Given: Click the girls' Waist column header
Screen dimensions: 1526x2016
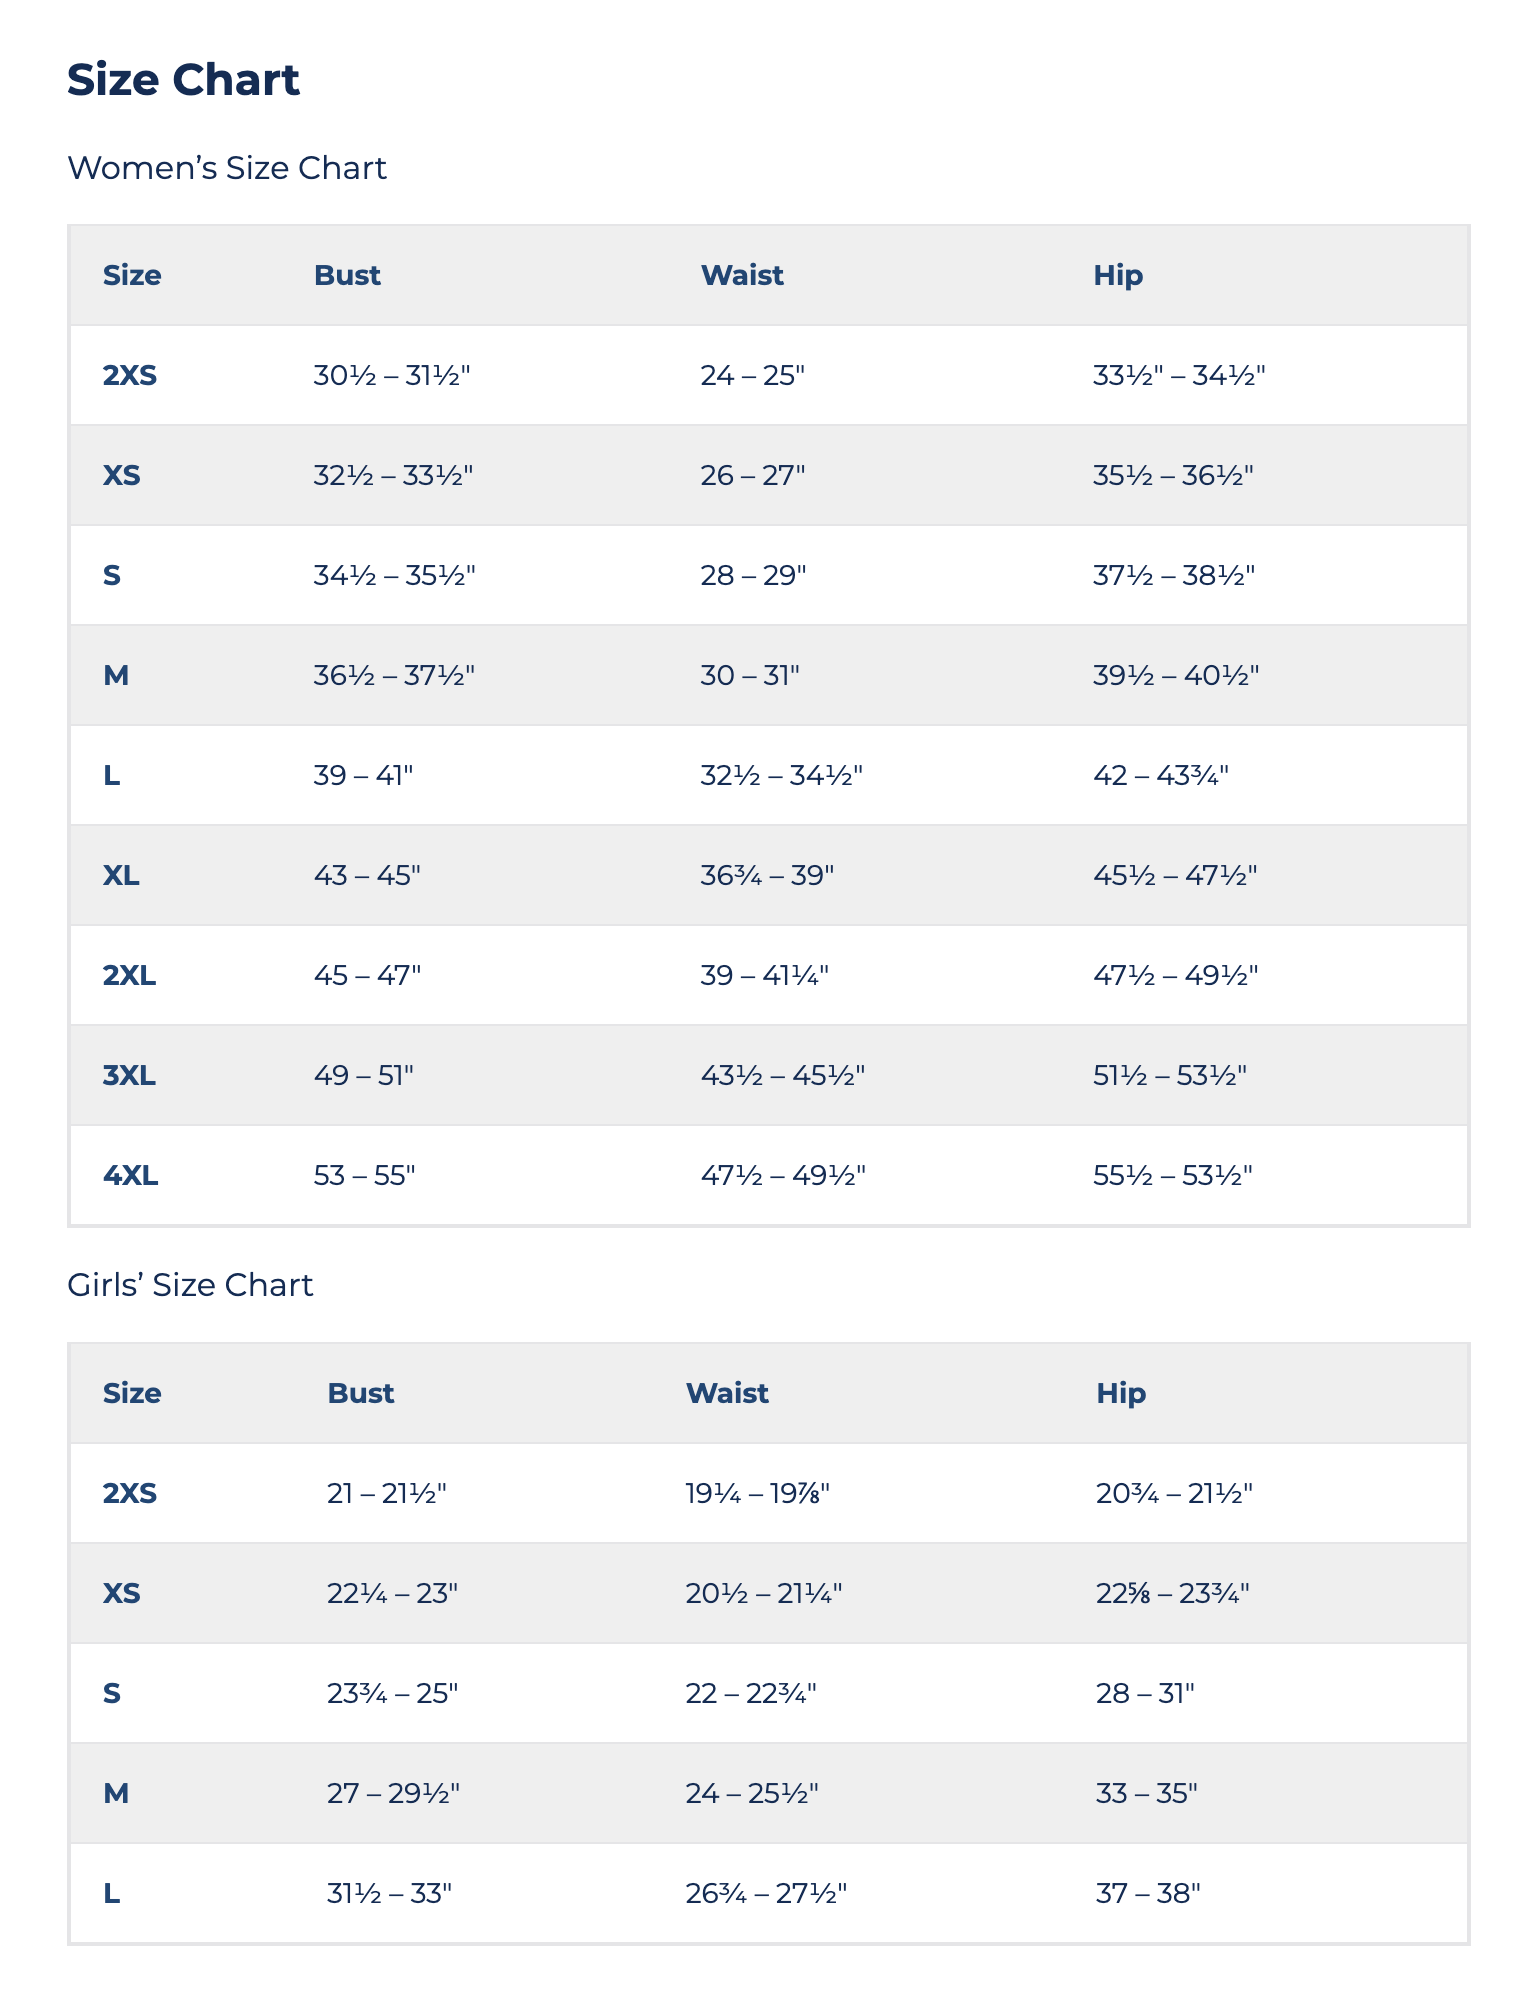Looking at the screenshot, I should tap(727, 1393).
